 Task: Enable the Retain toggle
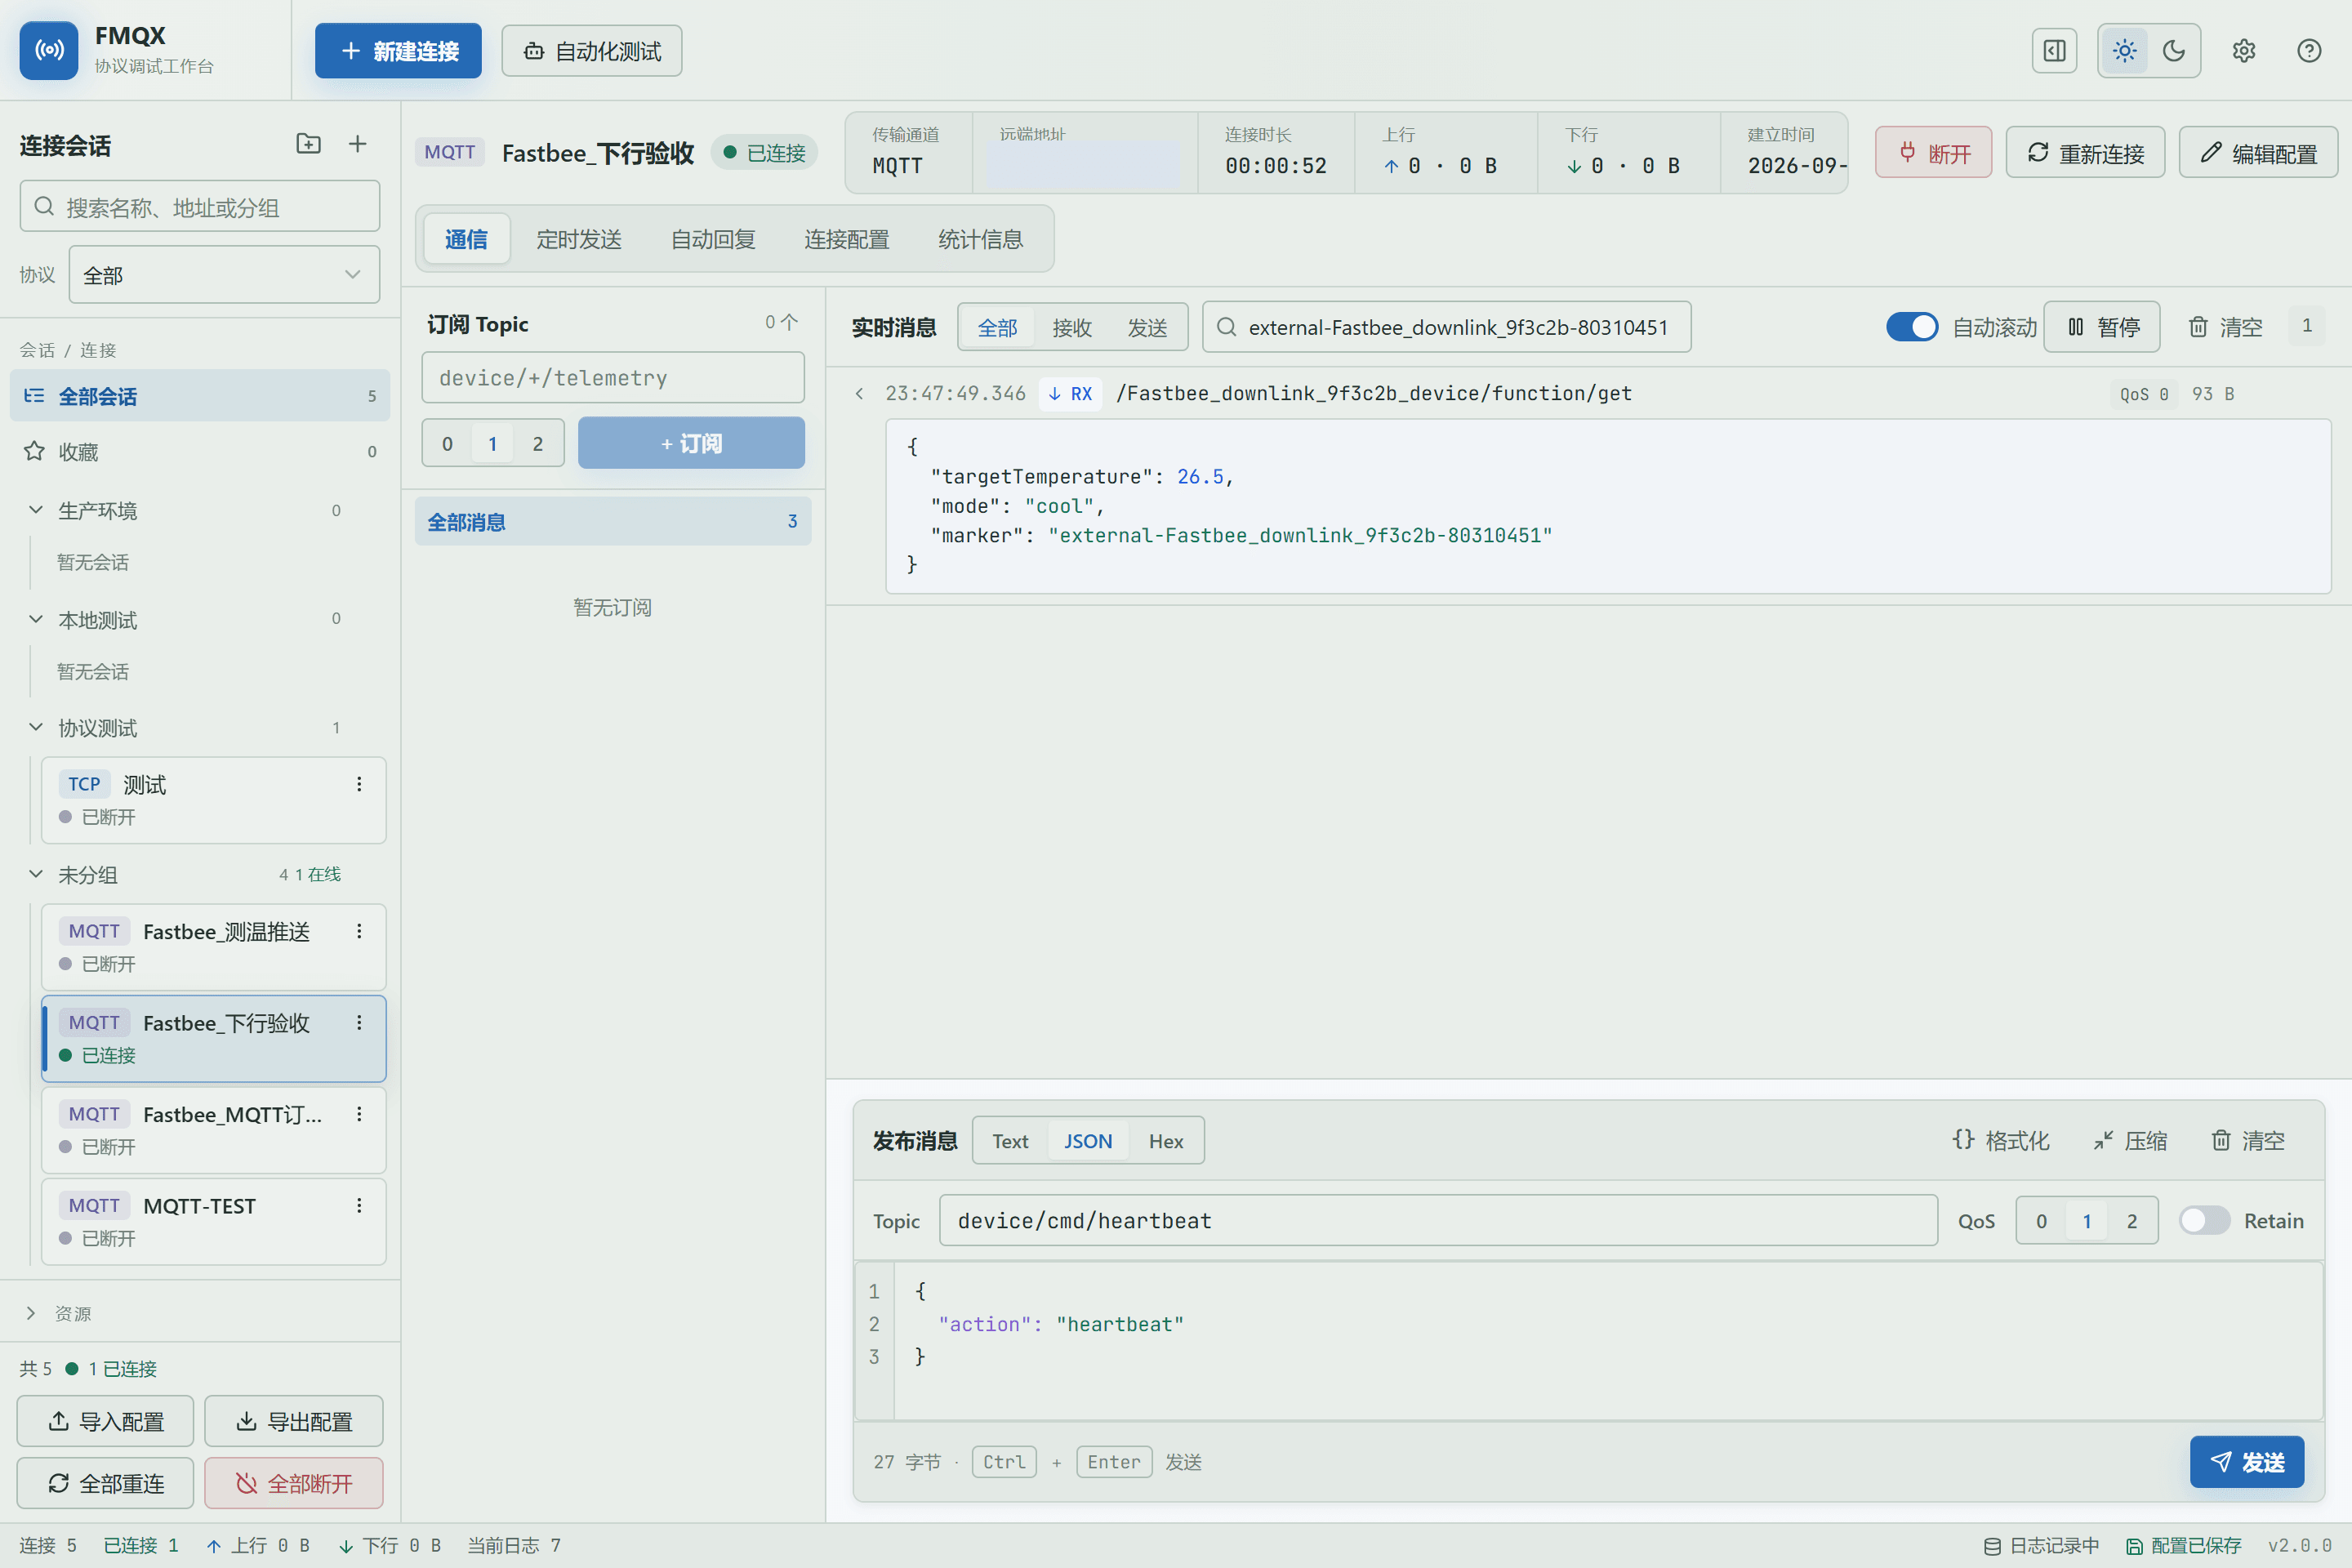pyautogui.click(x=2204, y=1220)
